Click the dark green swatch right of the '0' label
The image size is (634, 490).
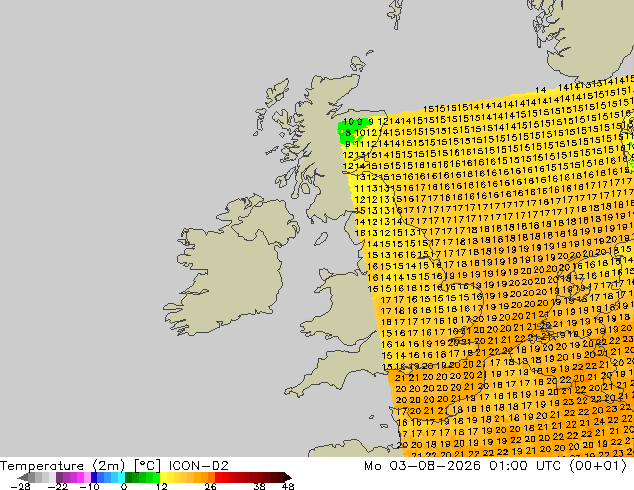pyautogui.click(x=129, y=477)
